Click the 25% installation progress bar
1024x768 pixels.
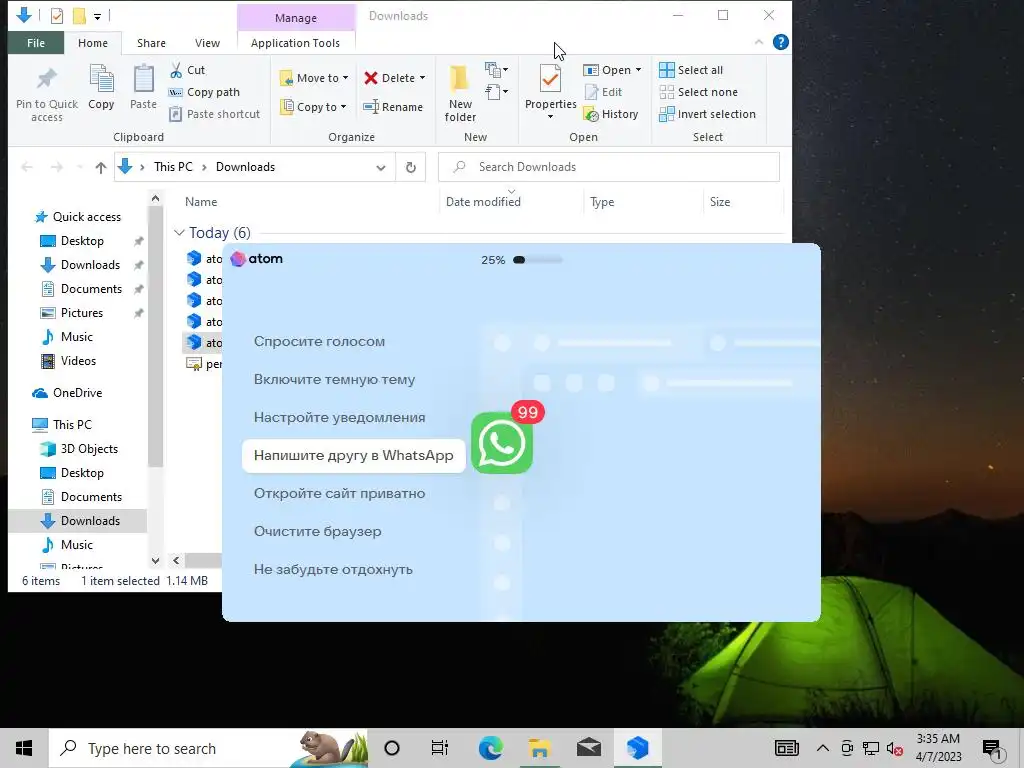[537, 260]
